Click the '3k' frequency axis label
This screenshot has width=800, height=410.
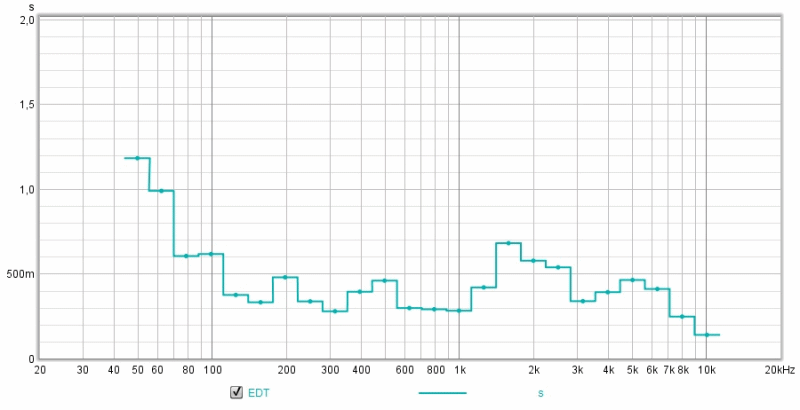(578, 370)
